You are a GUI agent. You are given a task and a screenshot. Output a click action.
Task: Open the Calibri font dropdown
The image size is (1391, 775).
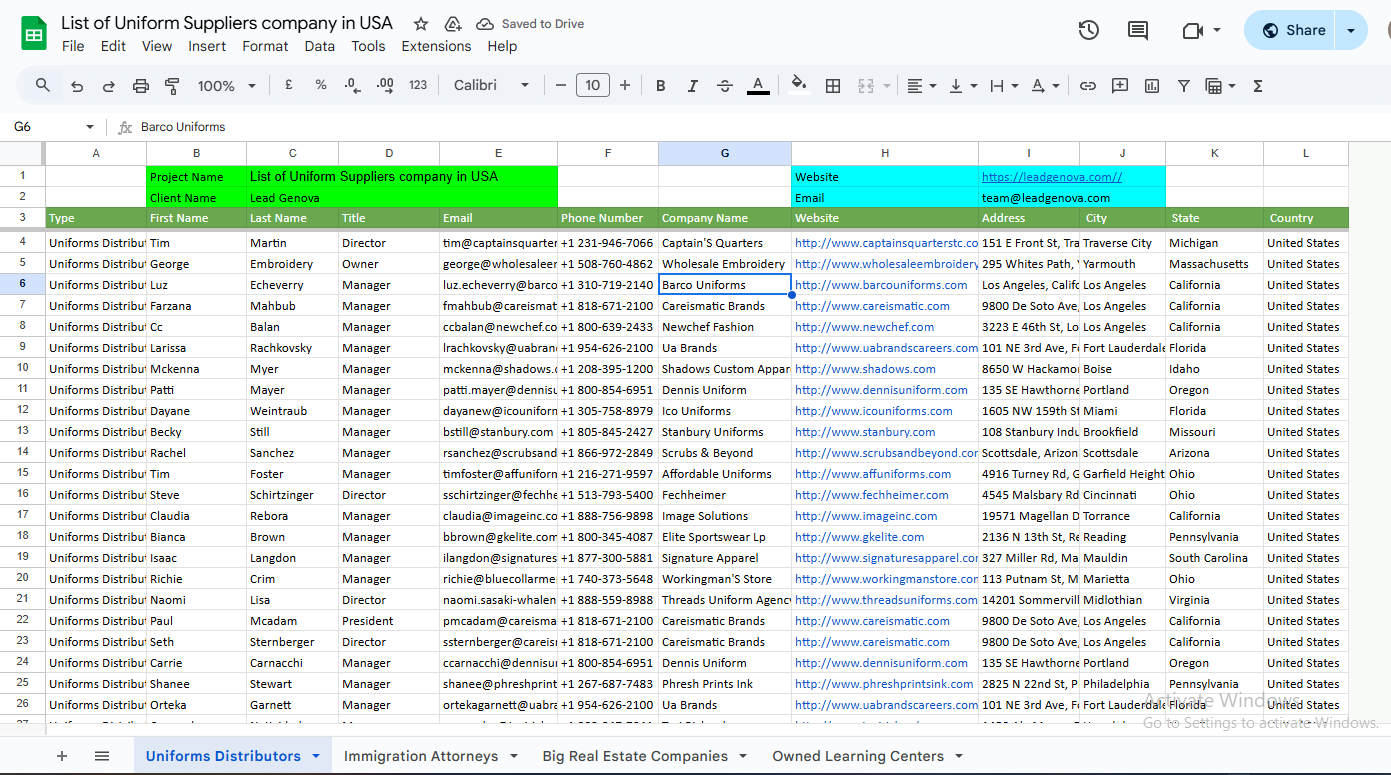[x=491, y=86]
